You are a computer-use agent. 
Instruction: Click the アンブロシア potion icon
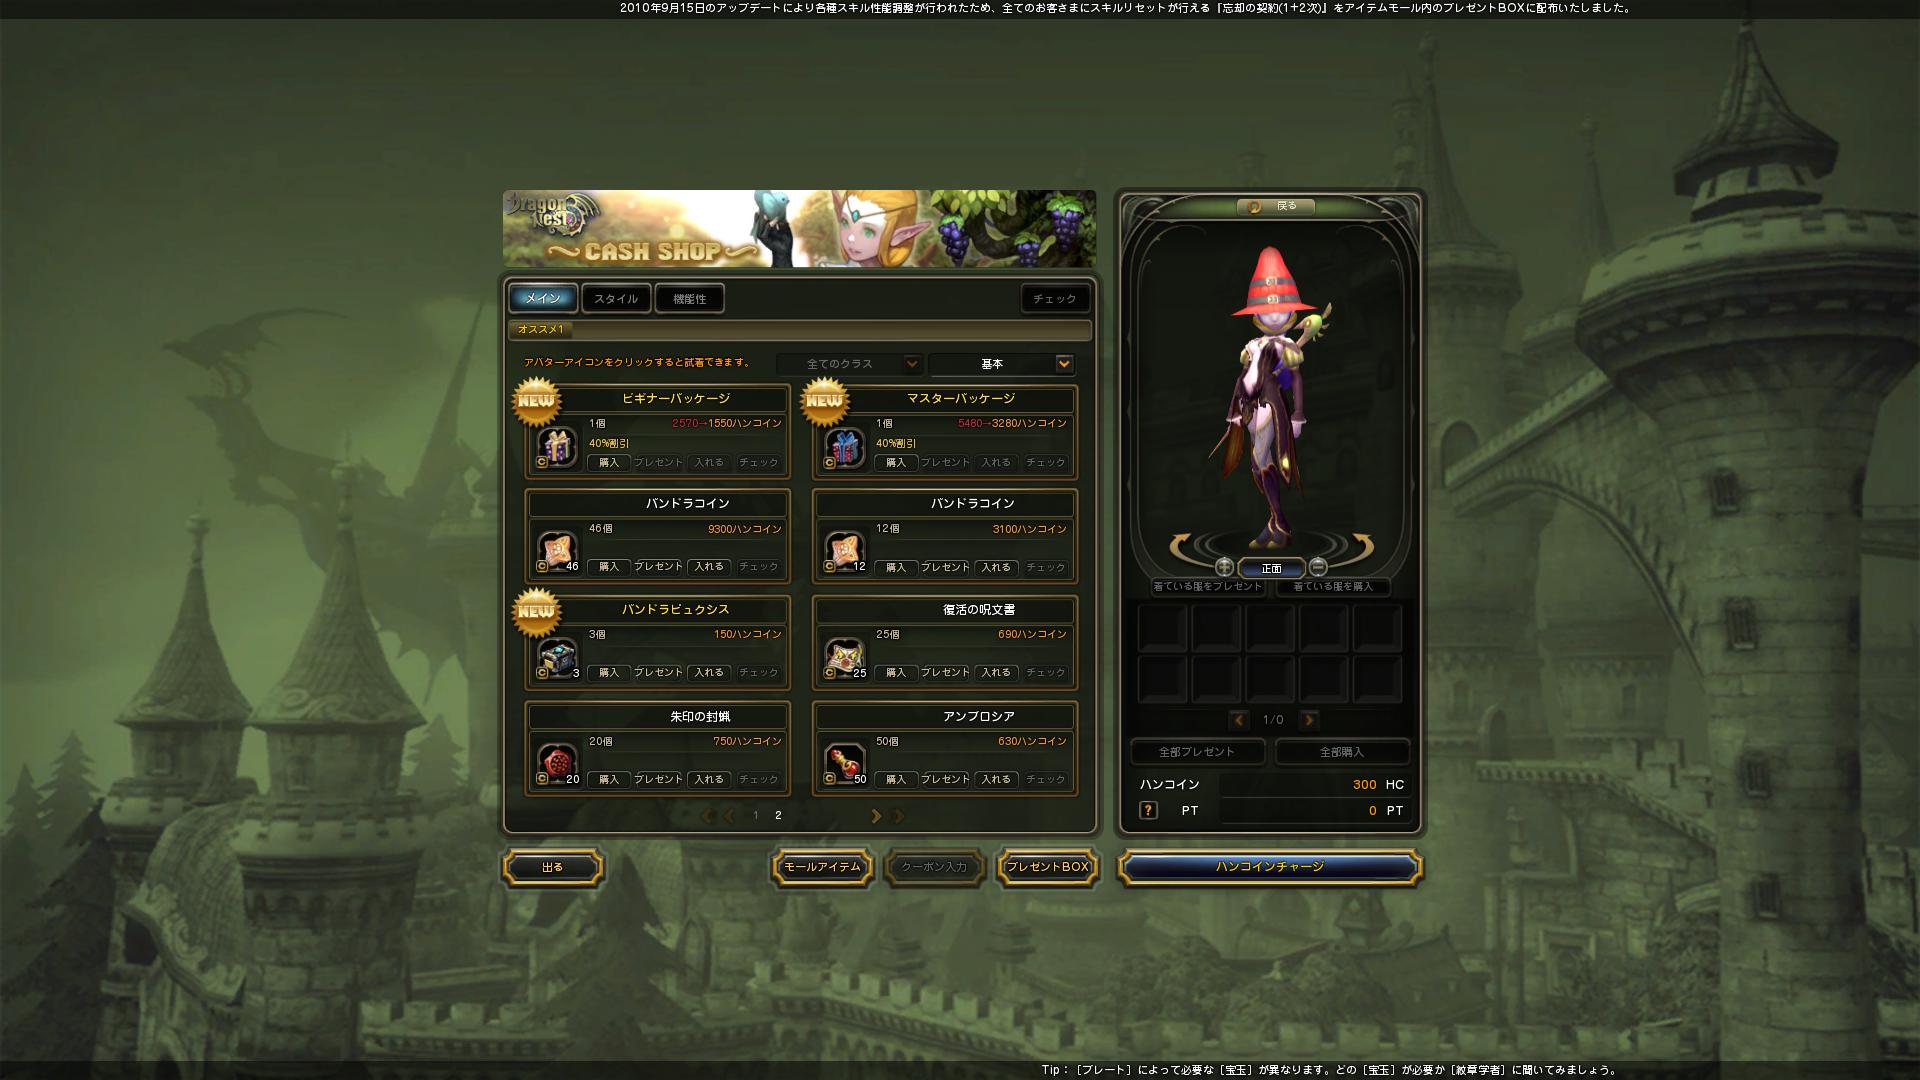click(x=845, y=764)
